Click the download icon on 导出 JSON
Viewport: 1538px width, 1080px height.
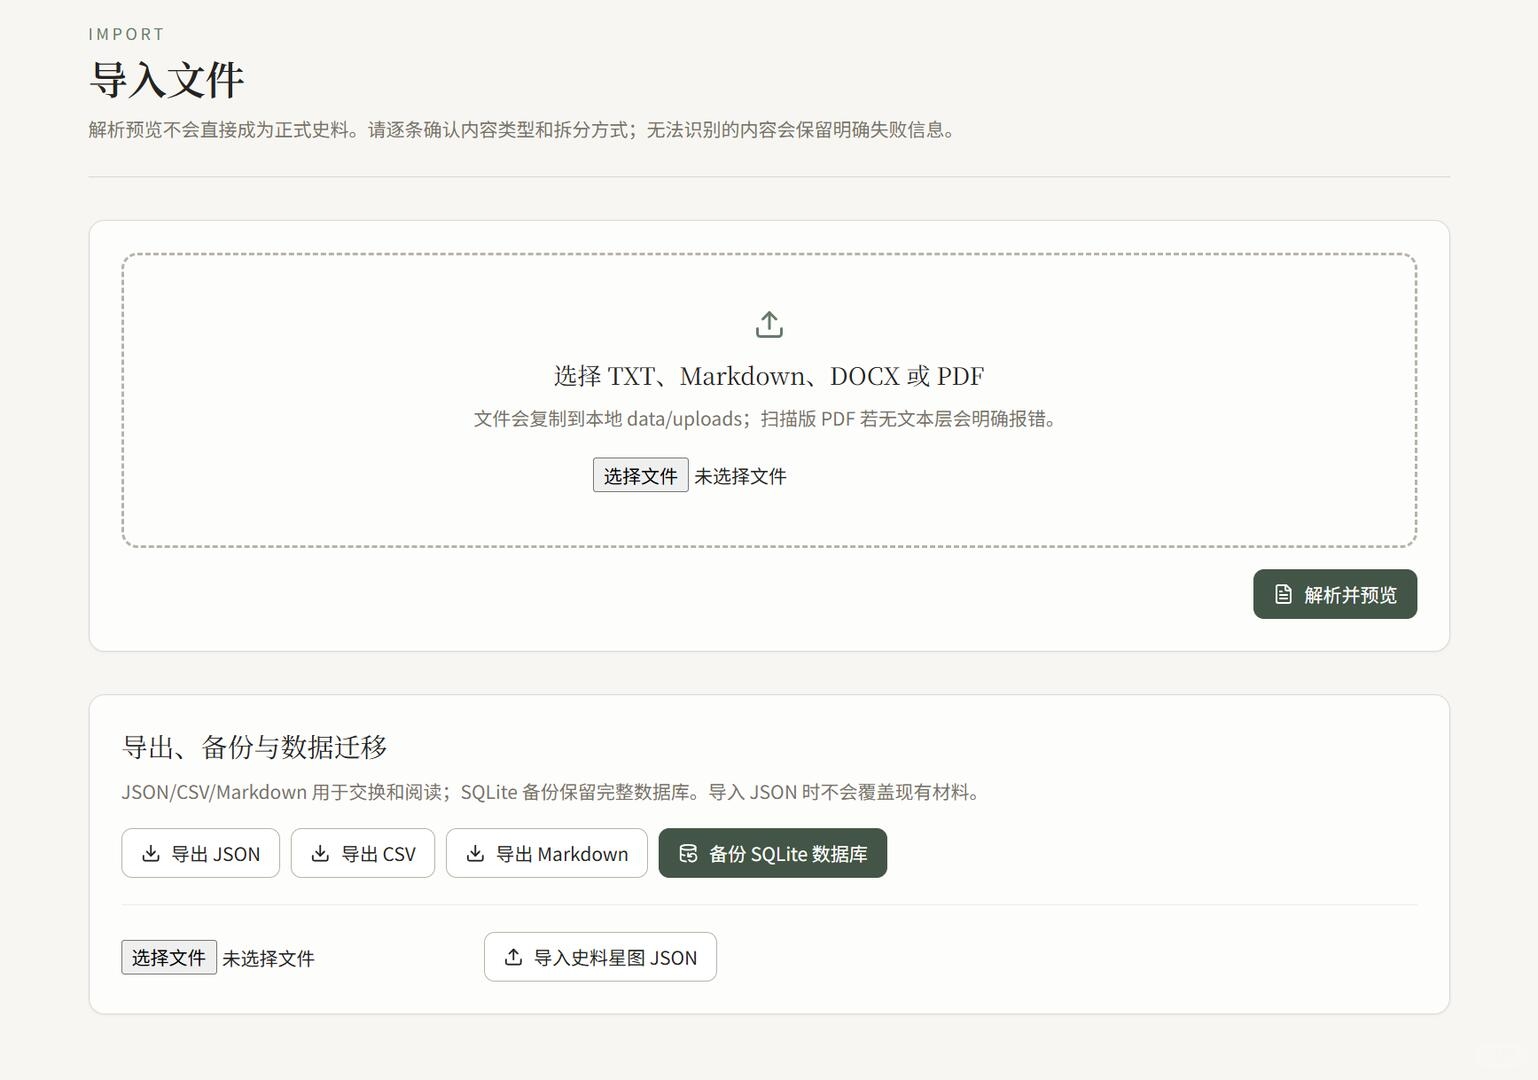click(x=151, y=853)
